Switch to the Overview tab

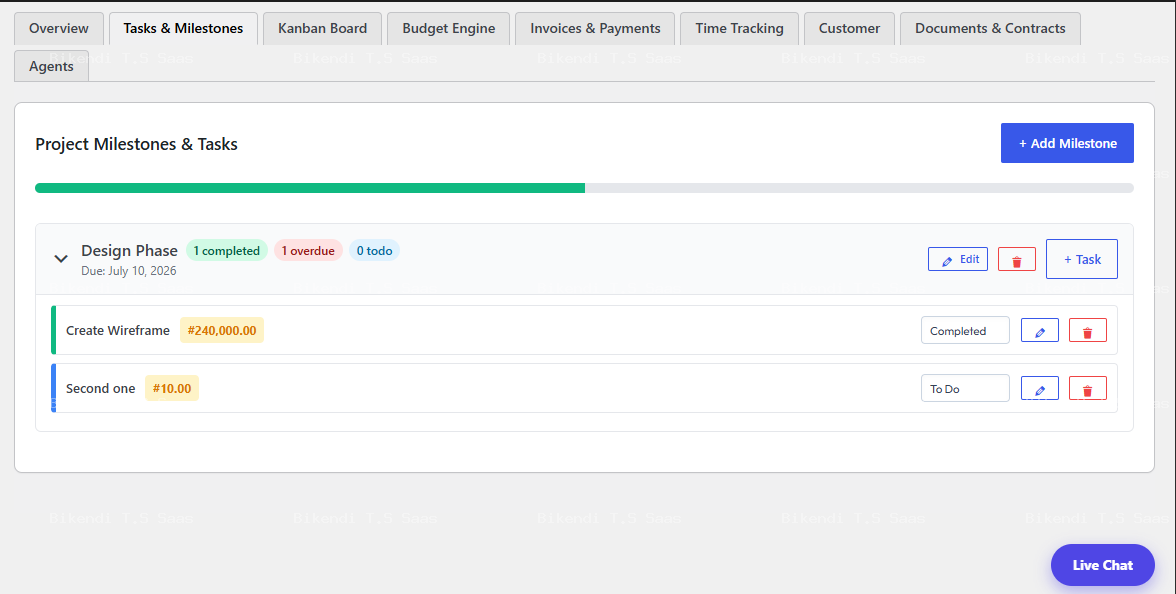click(x=58, y=28)
